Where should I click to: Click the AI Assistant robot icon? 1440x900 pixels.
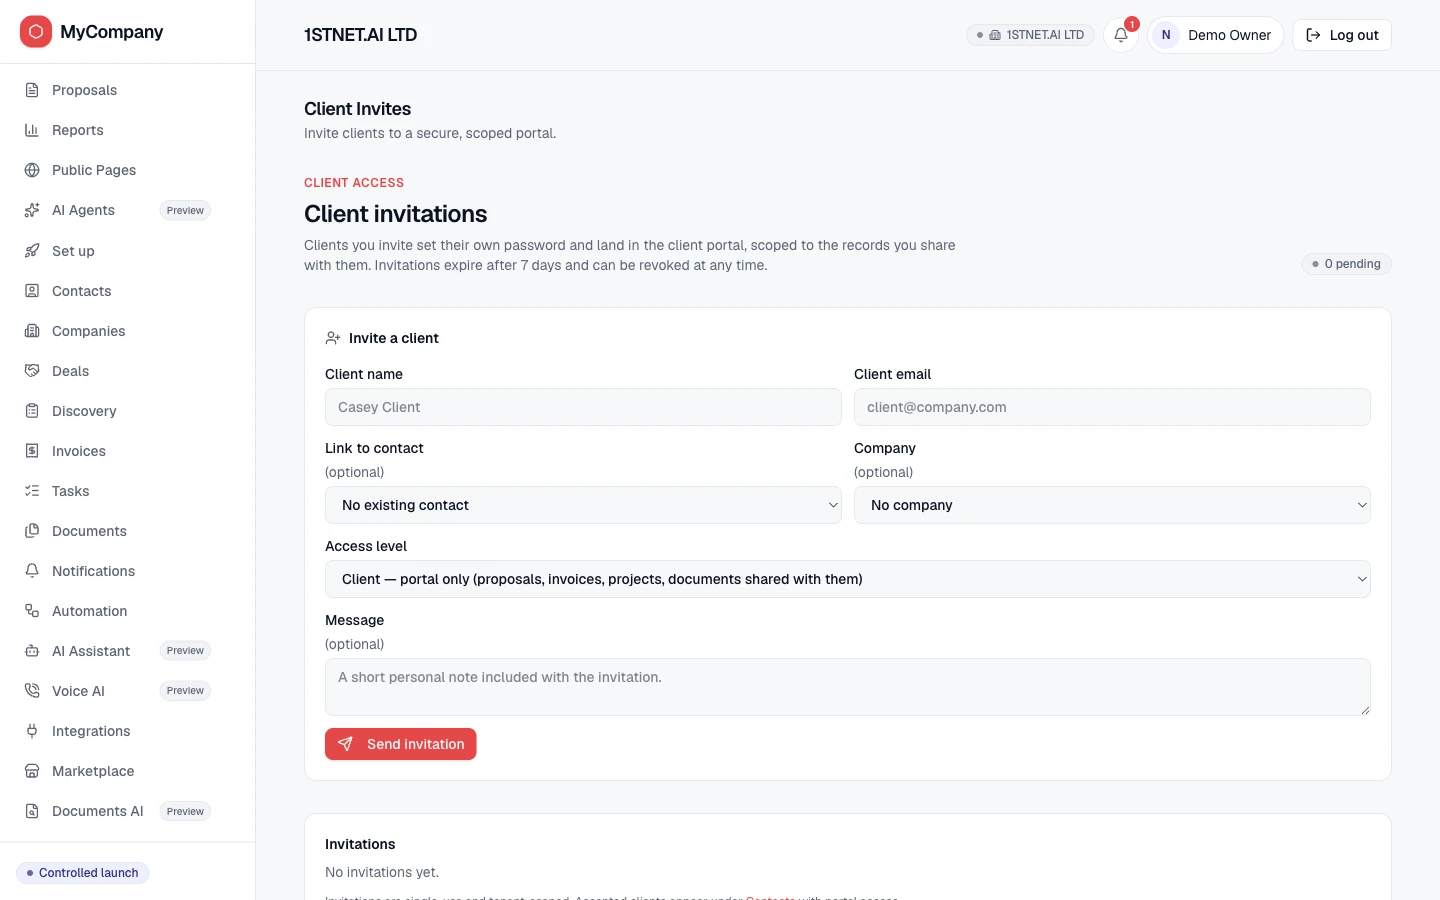pos(32,651)
